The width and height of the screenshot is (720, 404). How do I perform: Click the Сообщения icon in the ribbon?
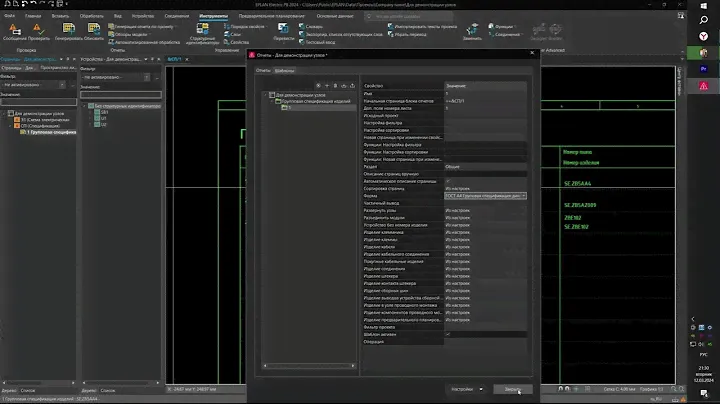tap(14, 29)
